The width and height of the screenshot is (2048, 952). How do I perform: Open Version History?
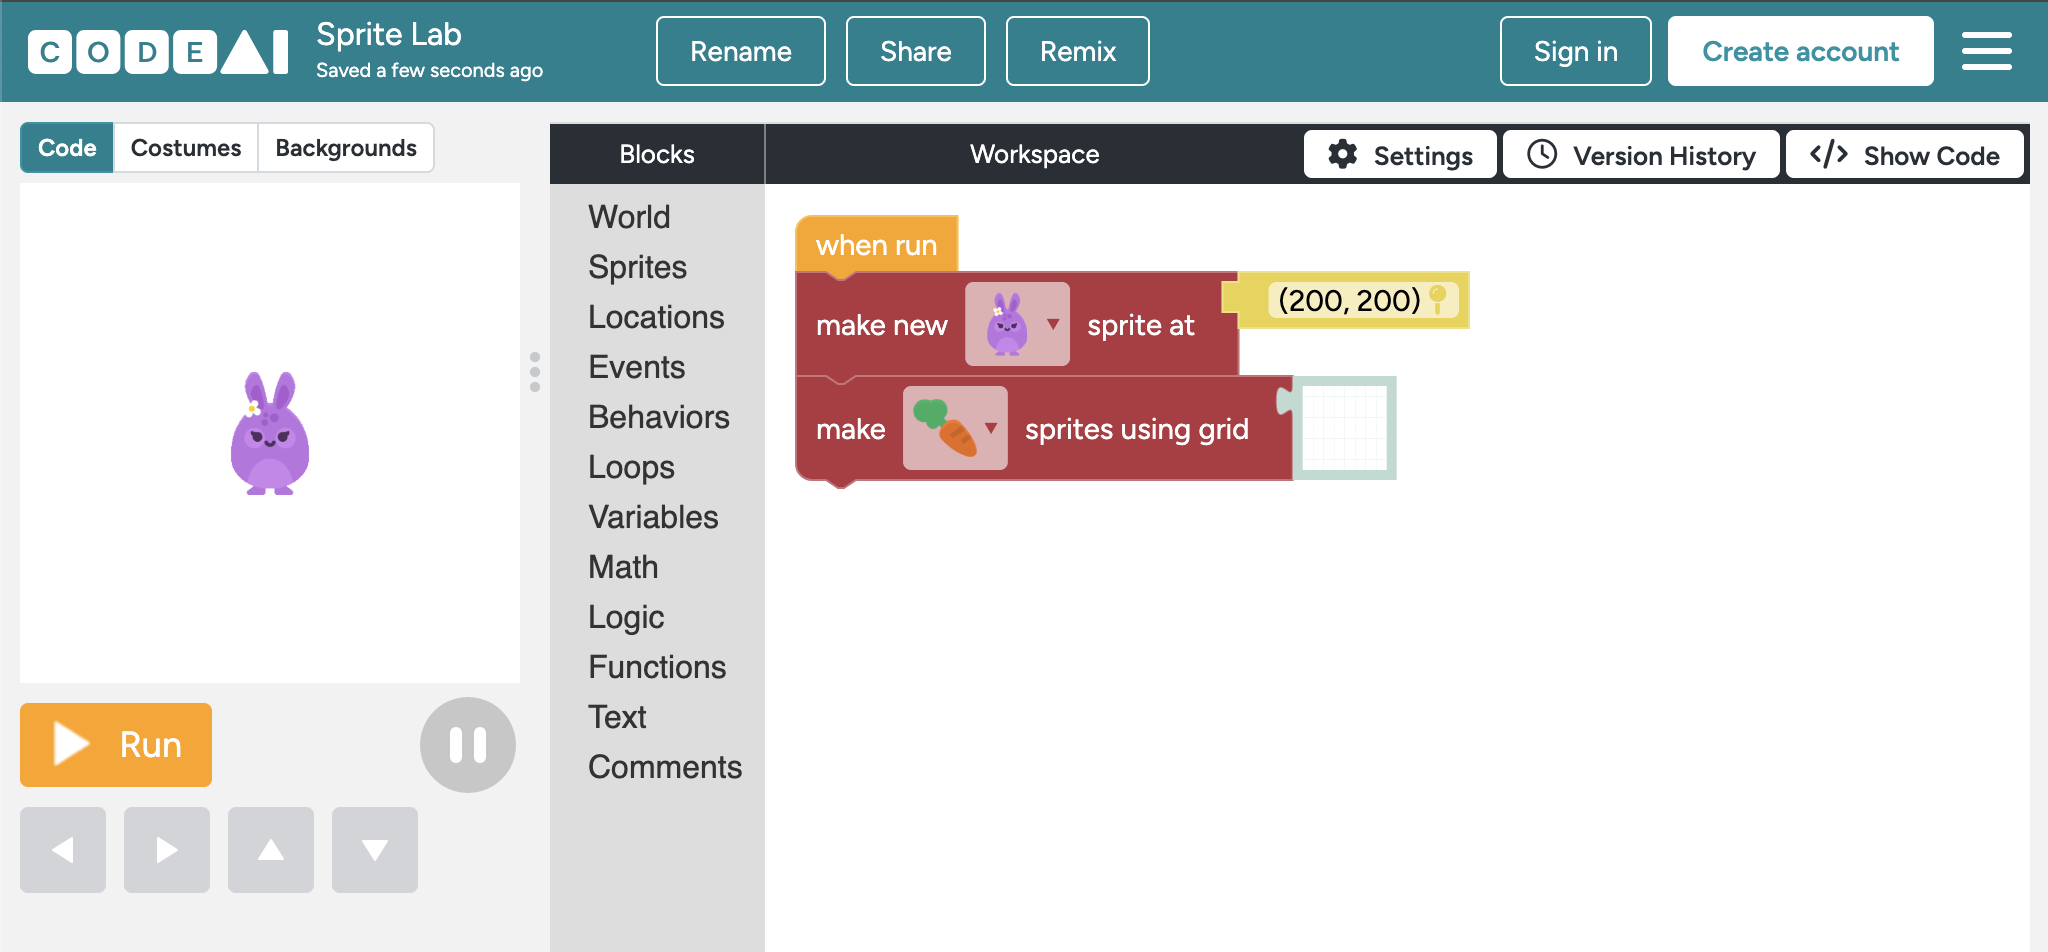pyautogui.click(x=1641, y=155)
